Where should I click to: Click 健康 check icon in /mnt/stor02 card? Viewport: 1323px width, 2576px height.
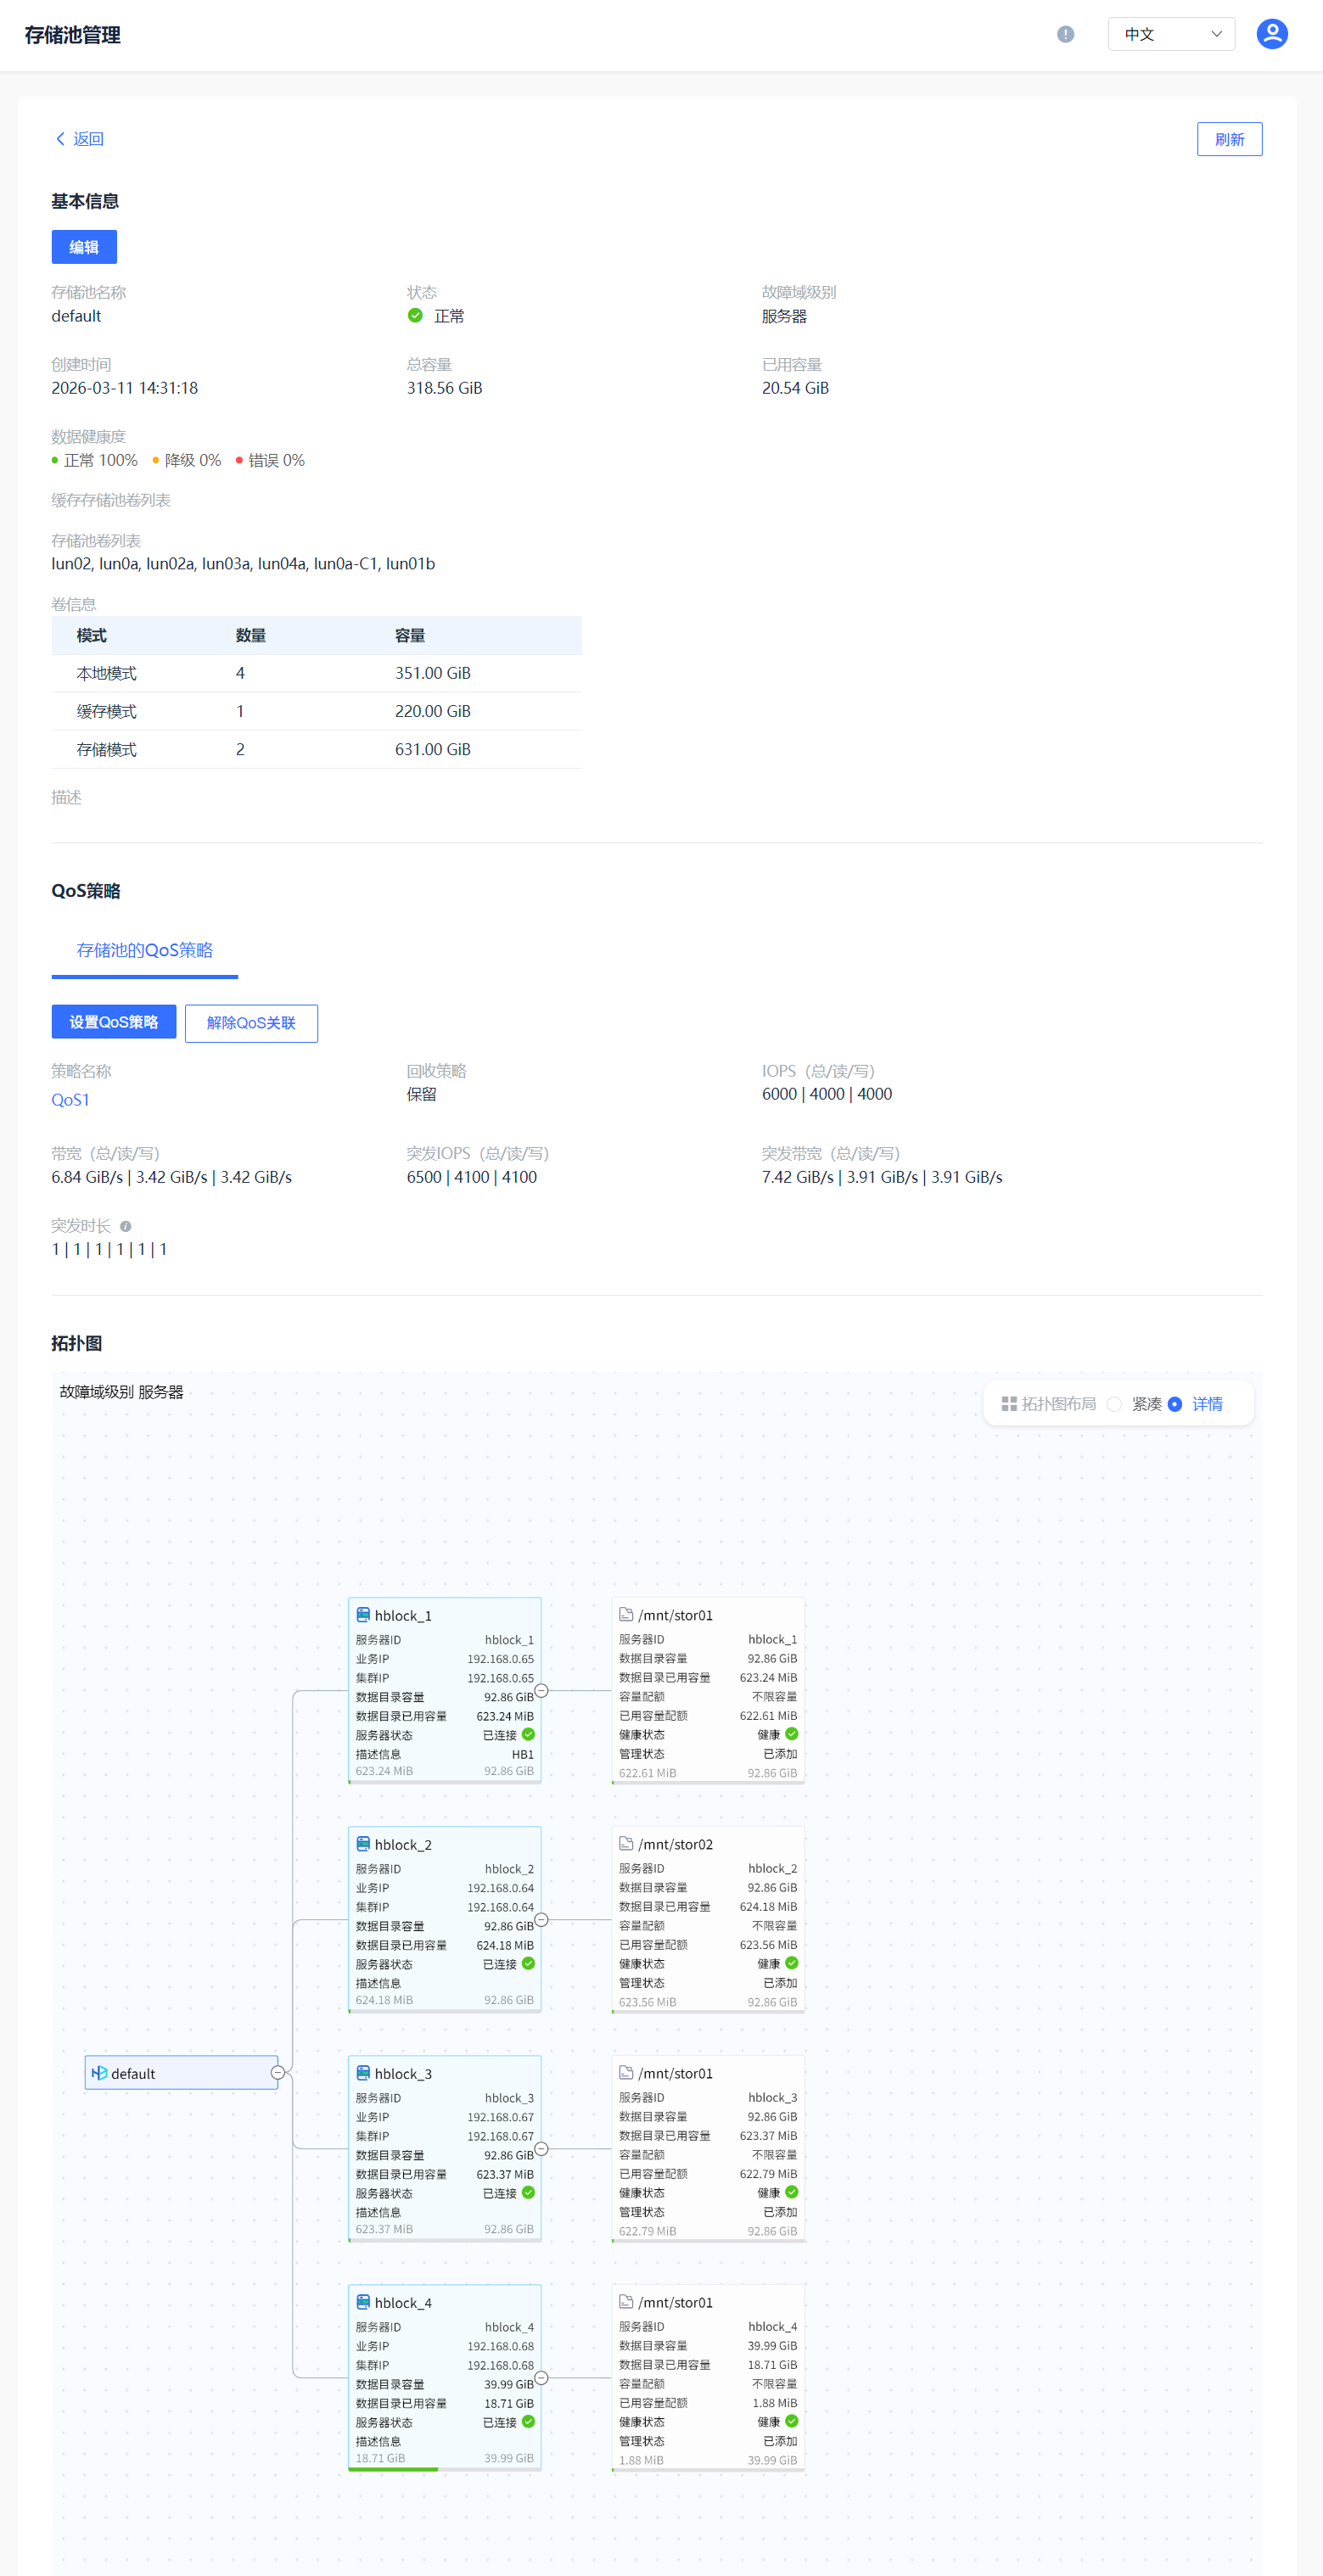coord(792,1963)
